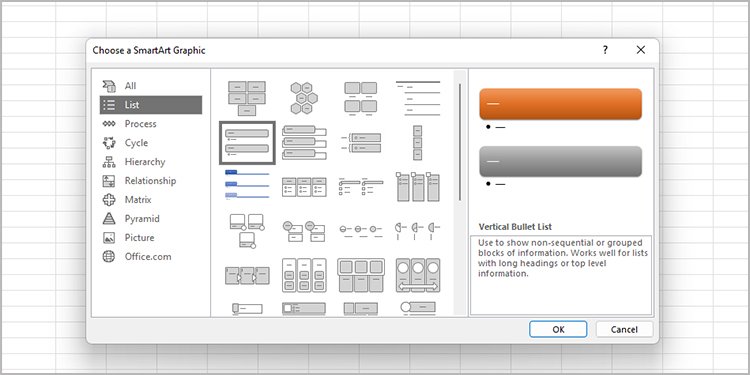Open the Cycle category
Screen dimensions: 750x375
(x=151, y=143)
